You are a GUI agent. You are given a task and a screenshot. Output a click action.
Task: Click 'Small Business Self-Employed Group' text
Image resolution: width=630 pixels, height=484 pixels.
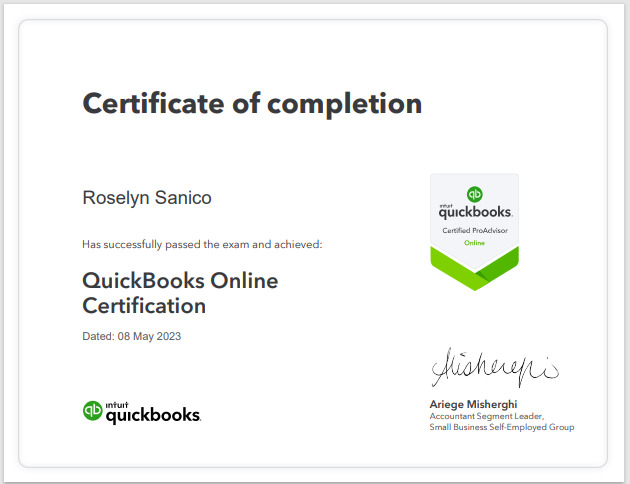pos(502,427)
